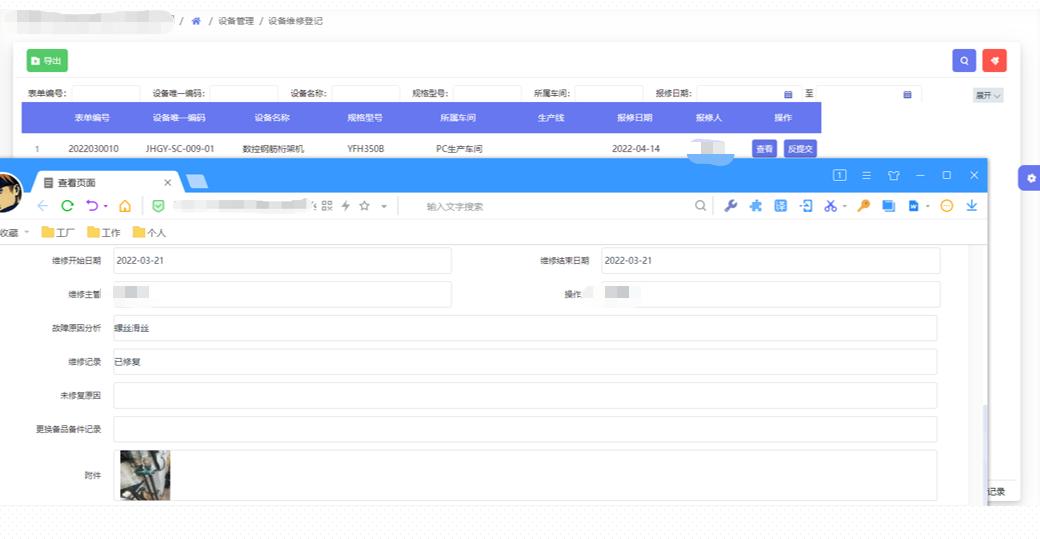The height and width of the screenshot is (539, 1040).
Task: Click the QR code icon in address bar
Action: click(x=327, y=206)
